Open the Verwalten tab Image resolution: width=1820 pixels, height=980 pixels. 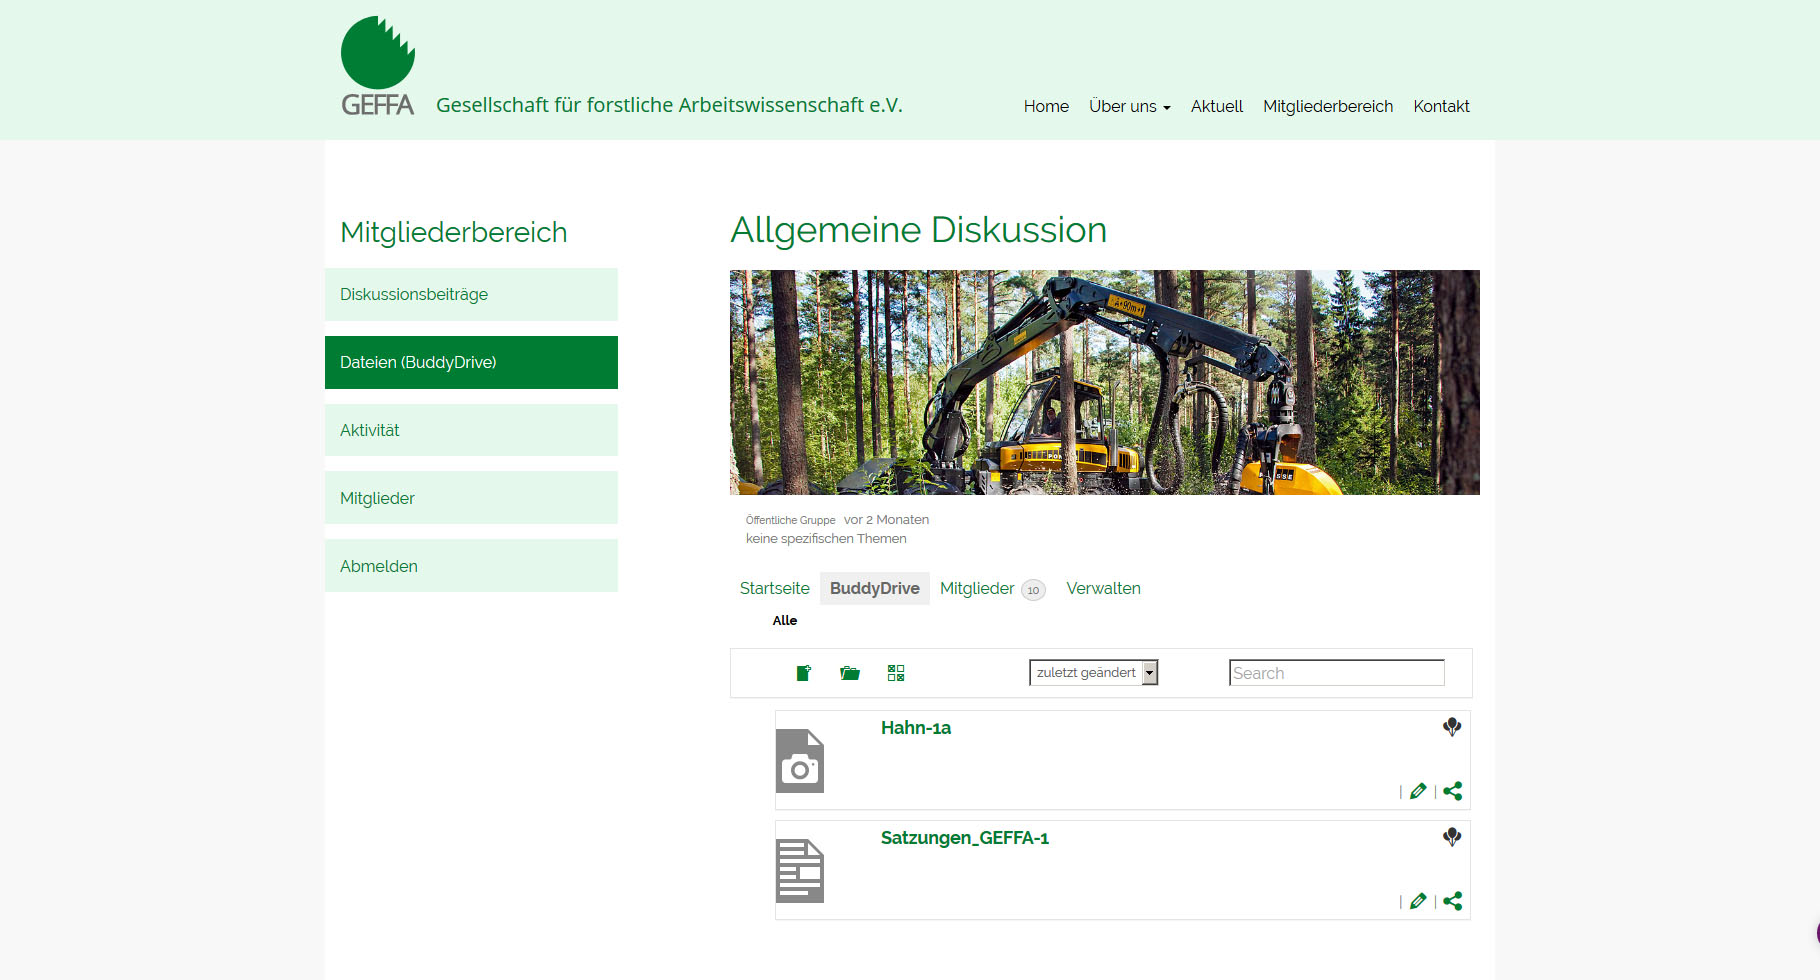tap(1103, 588)
